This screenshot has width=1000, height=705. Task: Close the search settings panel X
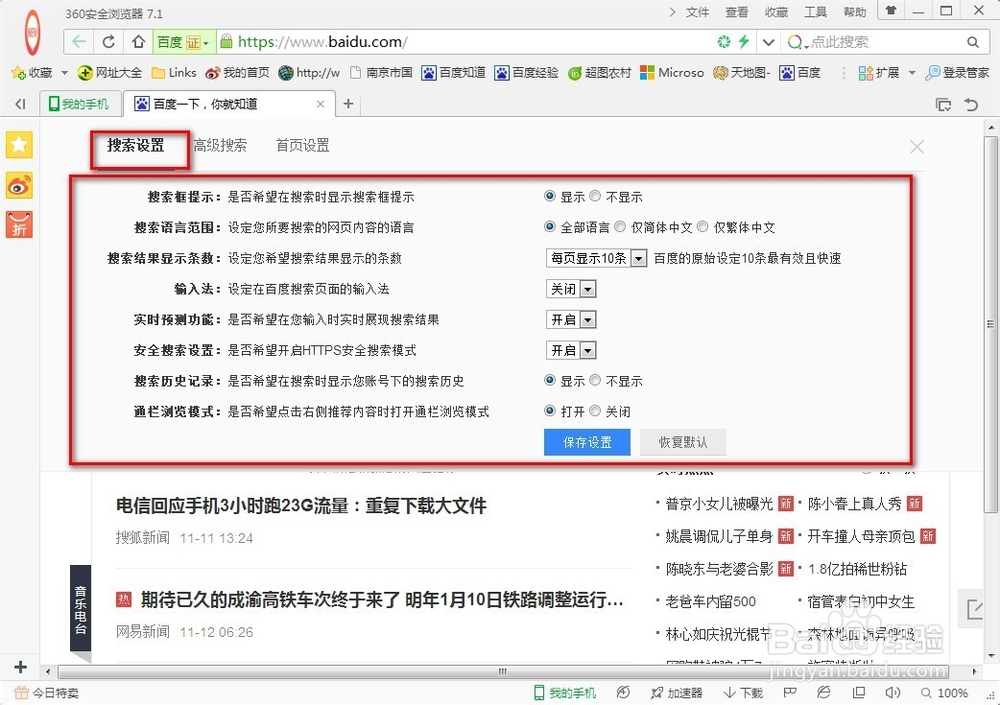[916, 147]
